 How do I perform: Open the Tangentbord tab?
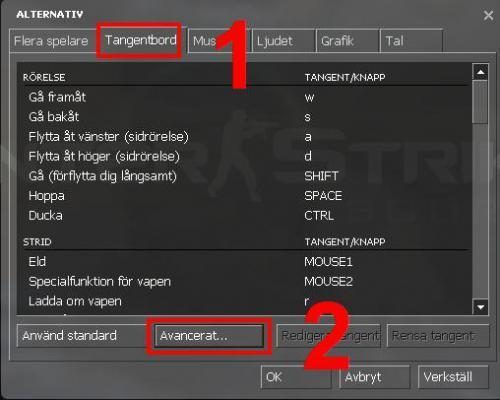click(x=141, y=41)
